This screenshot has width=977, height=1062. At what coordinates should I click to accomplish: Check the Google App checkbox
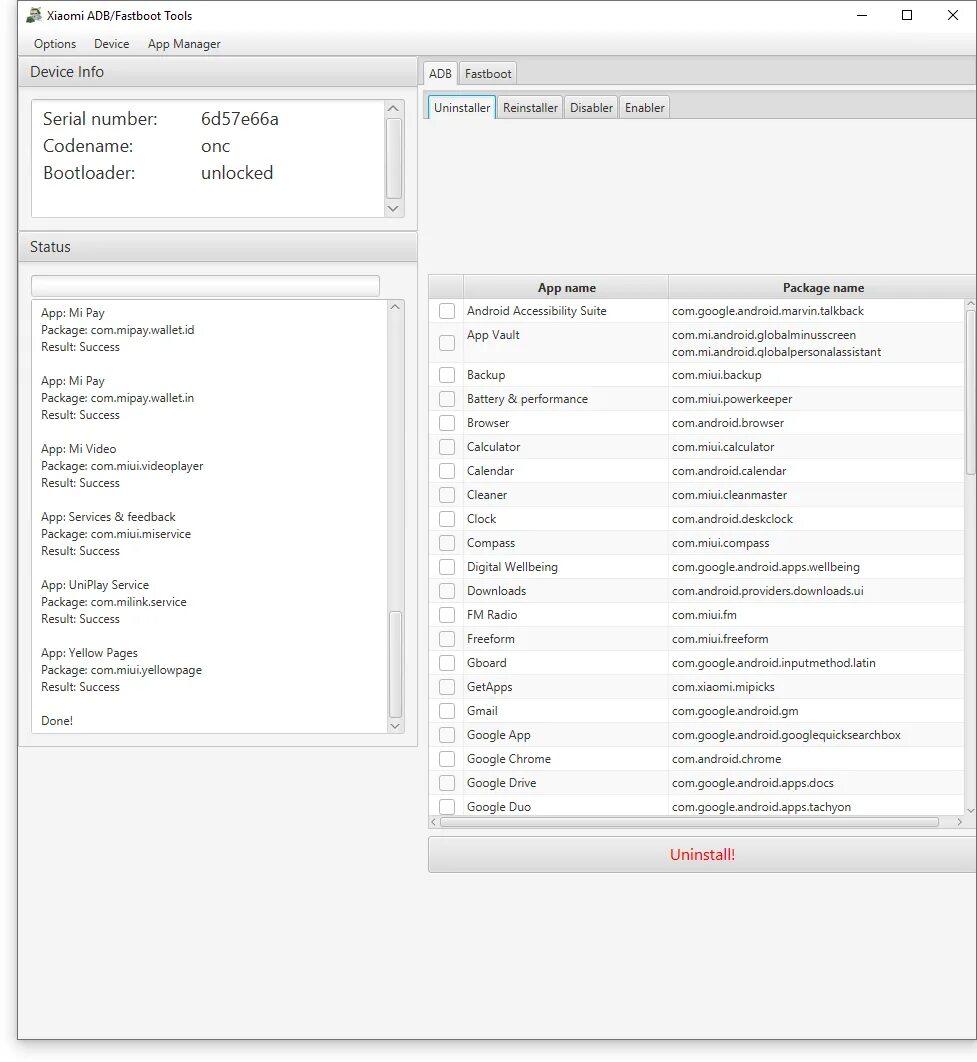click(x=447, y=735)
